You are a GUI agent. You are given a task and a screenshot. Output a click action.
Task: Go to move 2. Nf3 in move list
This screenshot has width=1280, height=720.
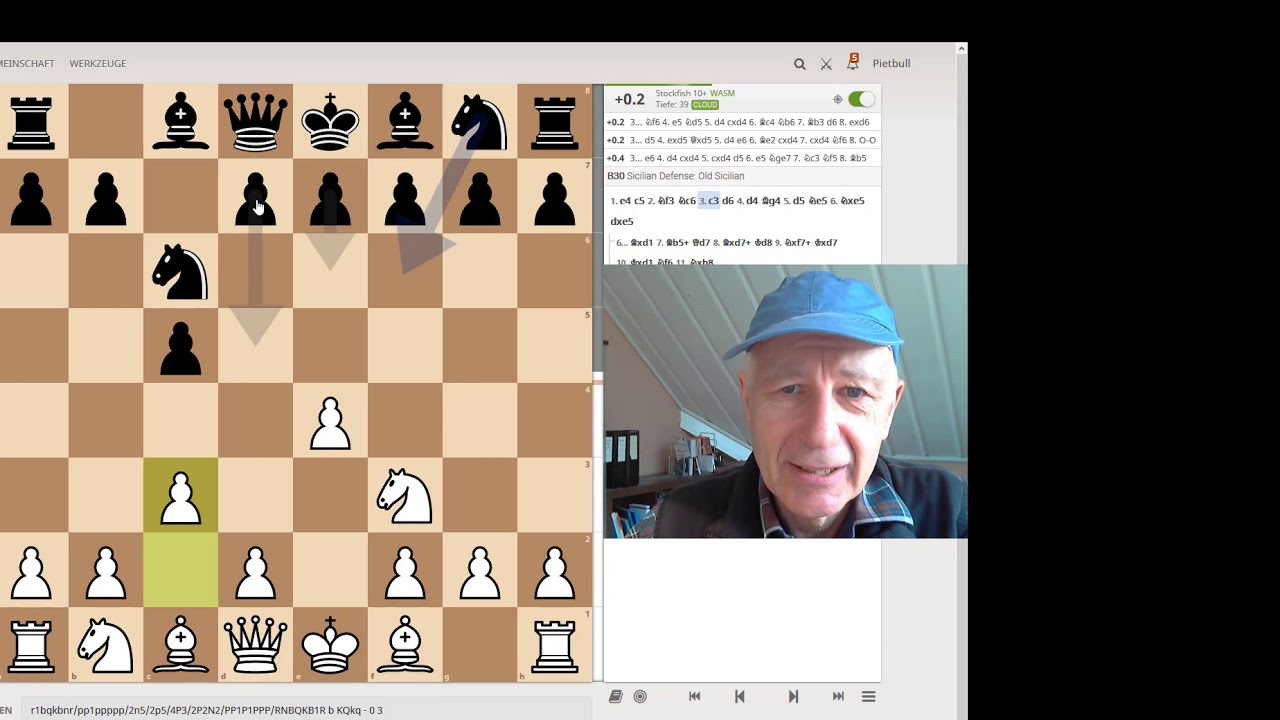coord(666,201)
